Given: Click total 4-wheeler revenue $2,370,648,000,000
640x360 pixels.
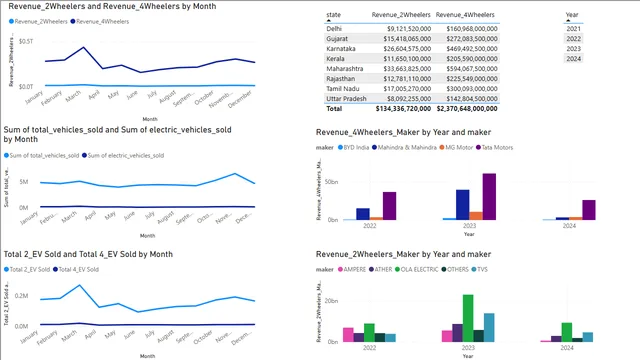Looking at the screenshot, I should coord(467,109).
